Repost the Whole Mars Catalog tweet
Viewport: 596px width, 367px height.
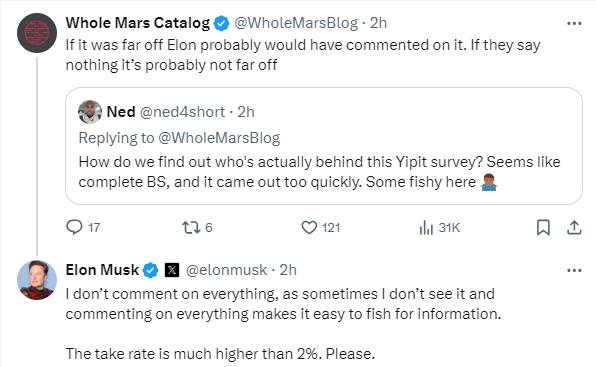(190, 228)
